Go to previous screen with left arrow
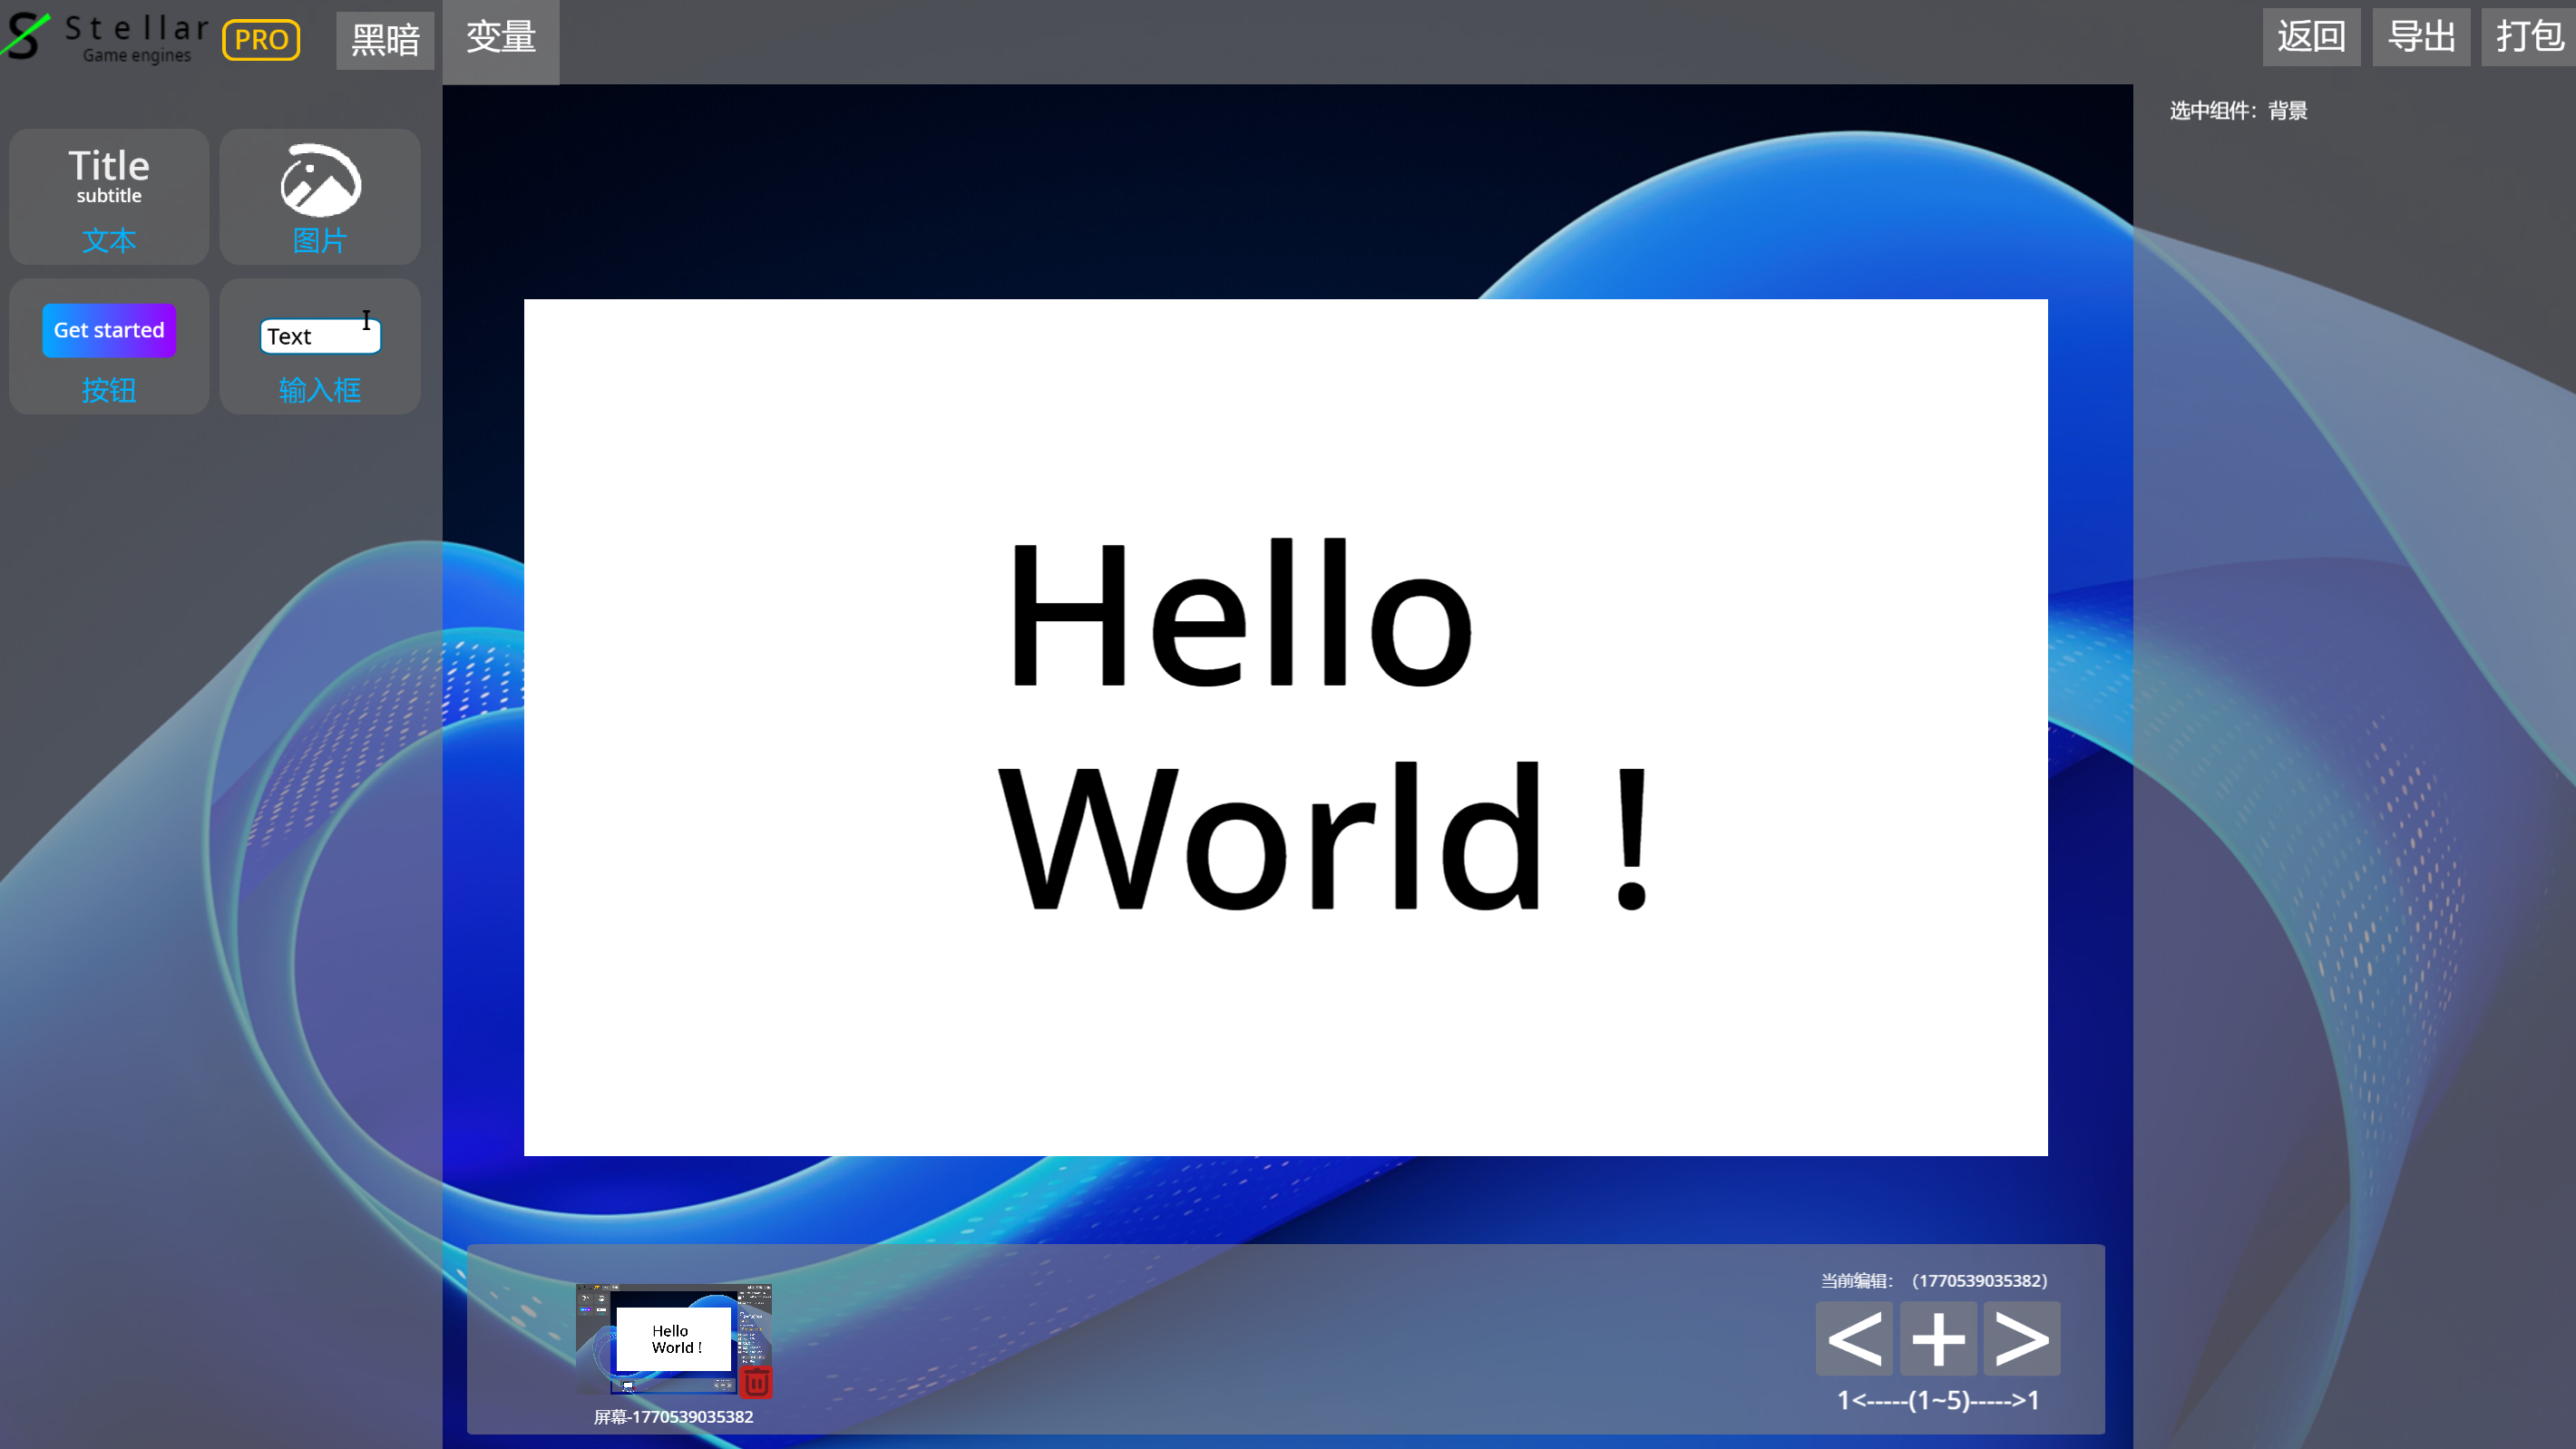Viewport: 2576px width, 1449px height. click(x=1854, y=1339)
